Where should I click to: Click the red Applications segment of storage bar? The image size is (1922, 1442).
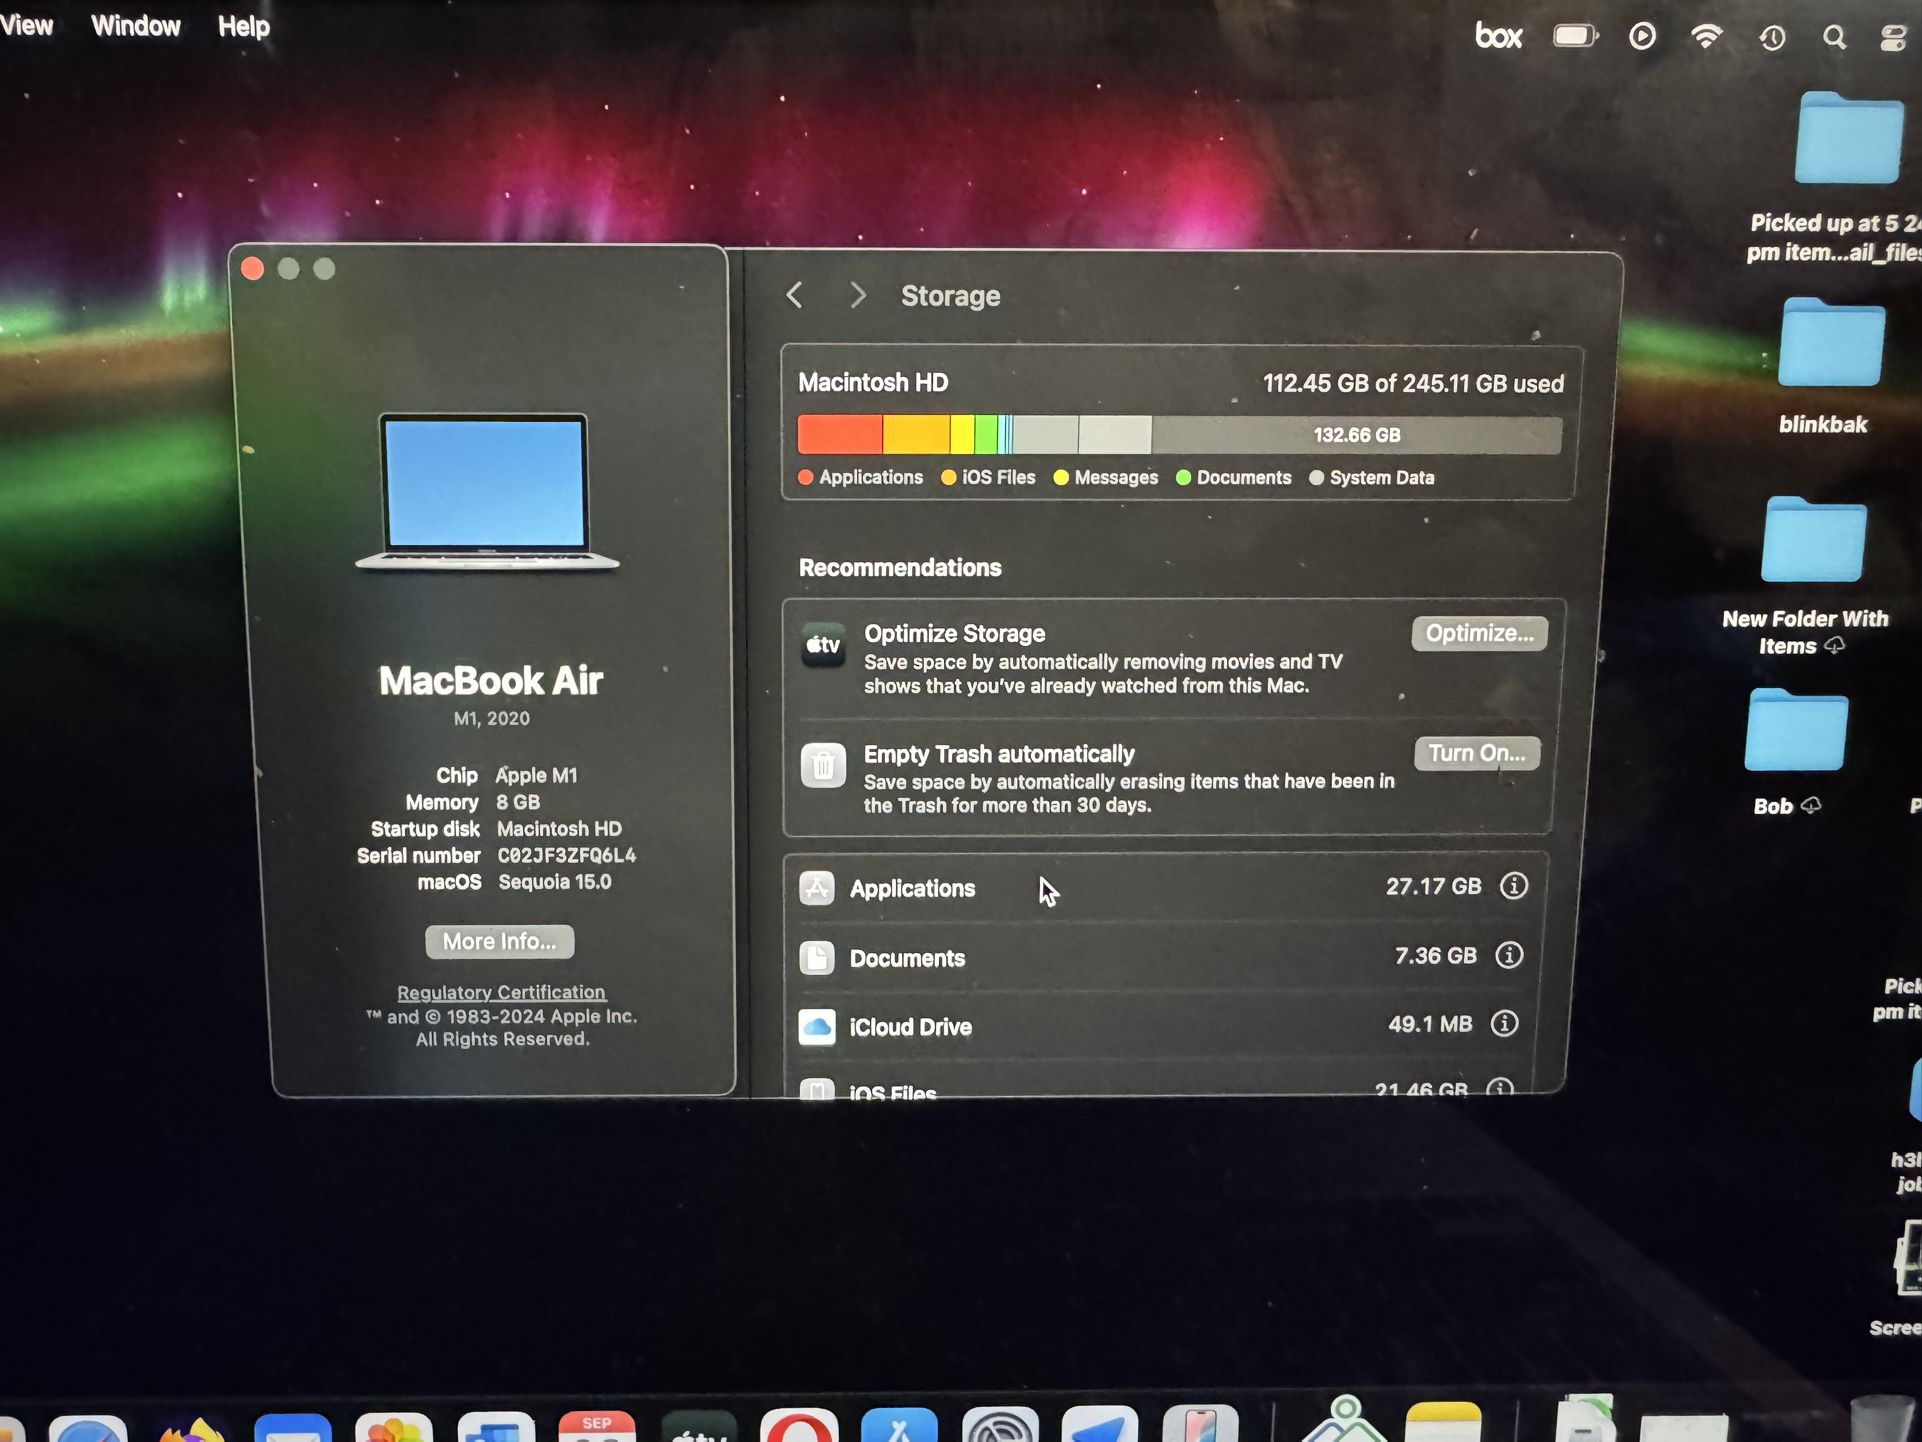tap(840, 435)
